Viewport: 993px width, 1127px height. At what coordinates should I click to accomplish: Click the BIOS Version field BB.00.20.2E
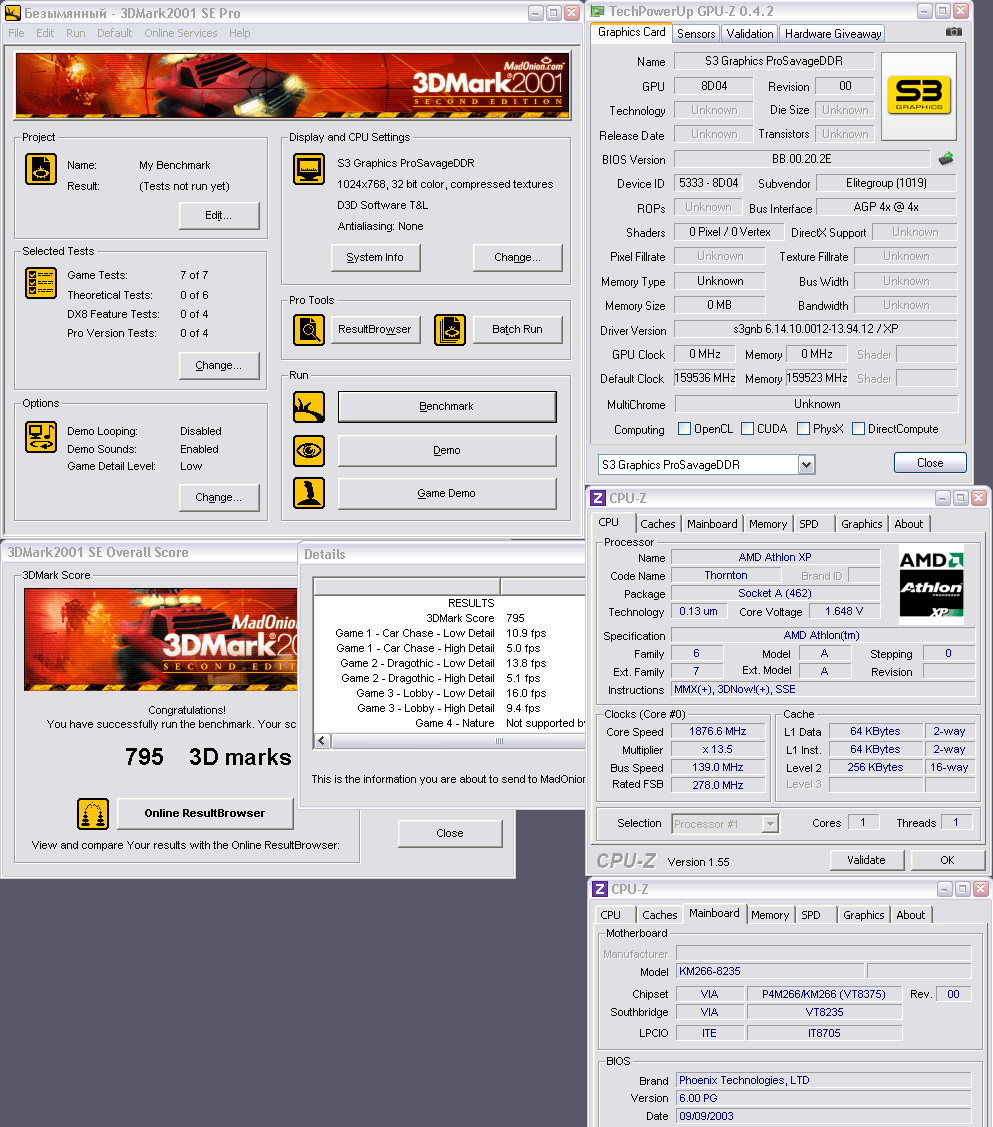point(802,159)
